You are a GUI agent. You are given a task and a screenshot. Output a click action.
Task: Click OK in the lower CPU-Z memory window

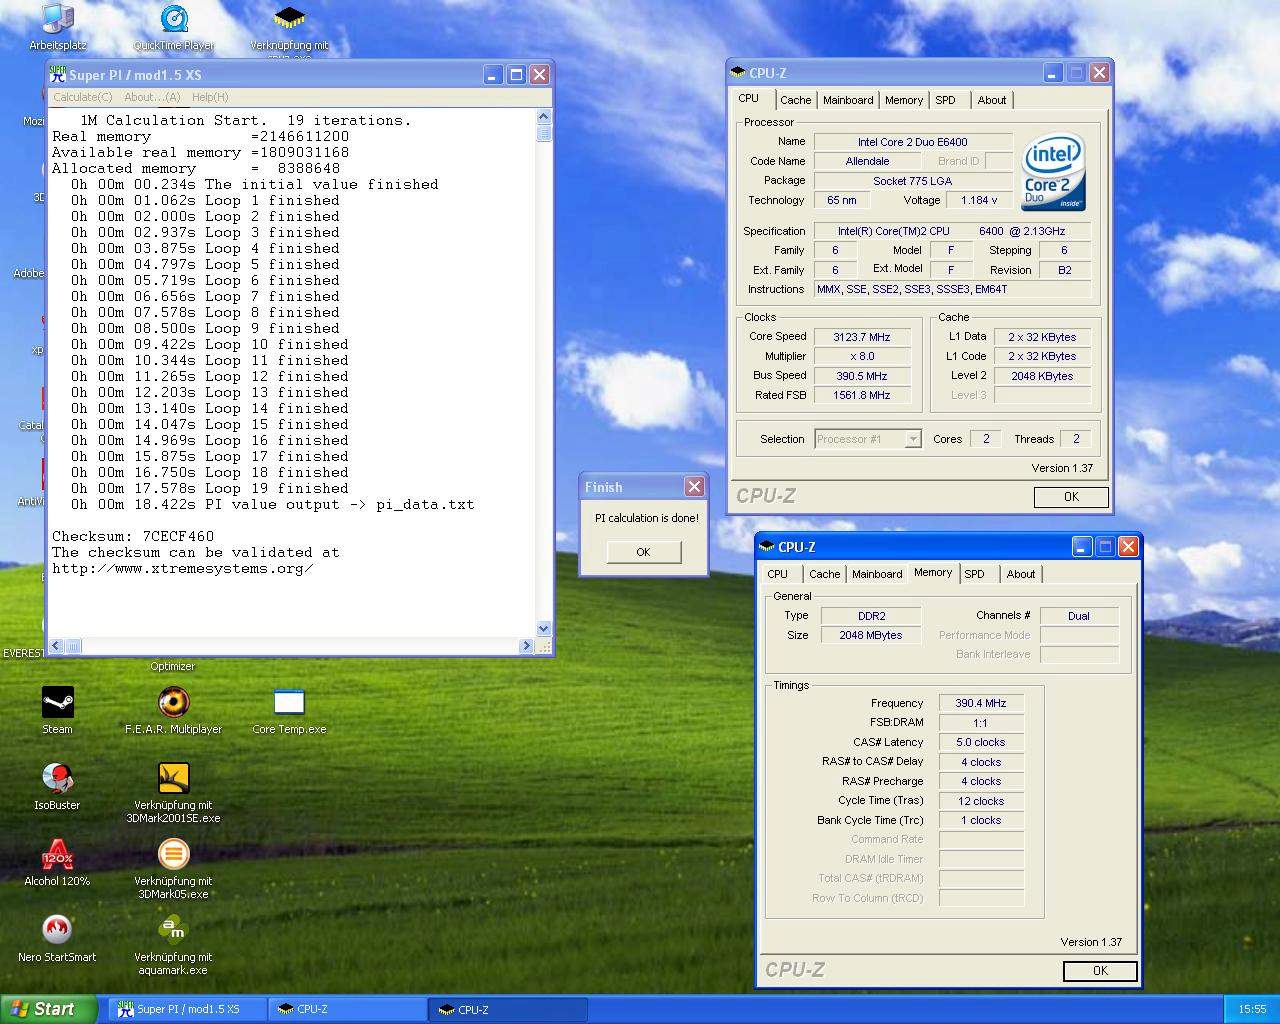pos(1100,971)
